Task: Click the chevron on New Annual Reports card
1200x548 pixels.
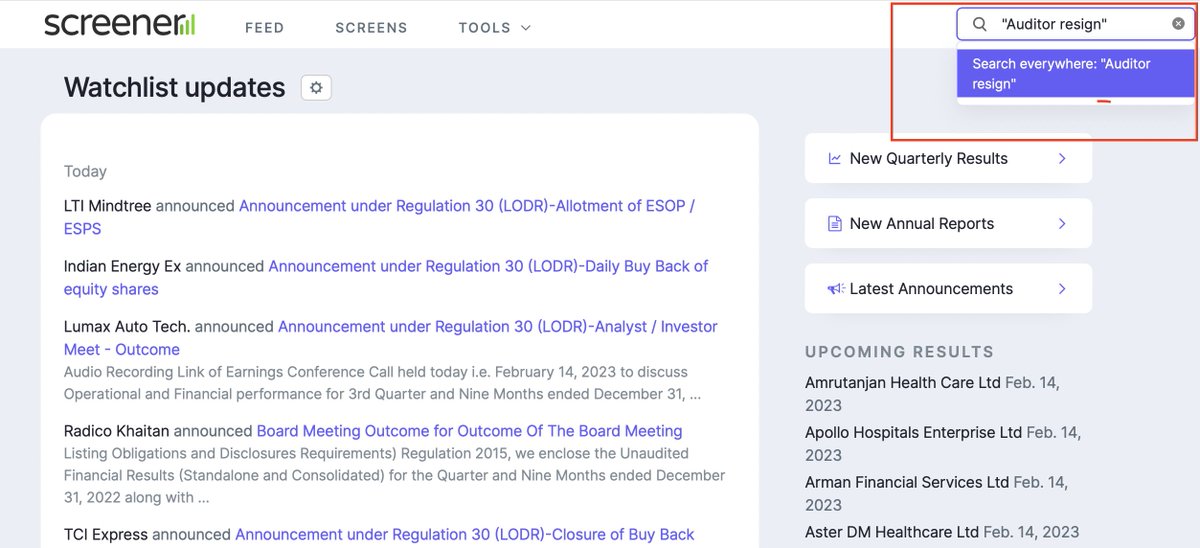Action: tap(1062, 223)
